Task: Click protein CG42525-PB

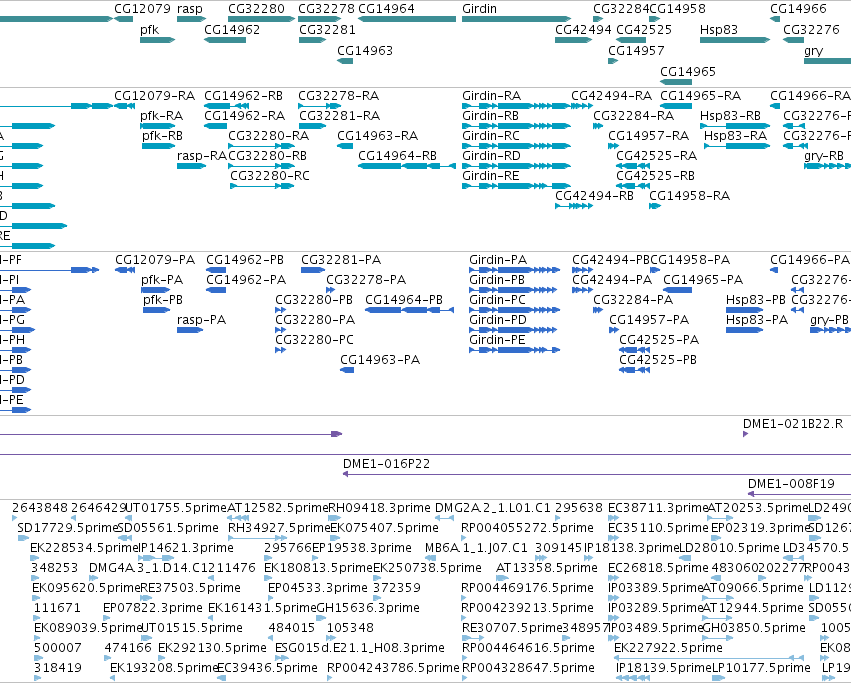Action: [x=634, y=370]
